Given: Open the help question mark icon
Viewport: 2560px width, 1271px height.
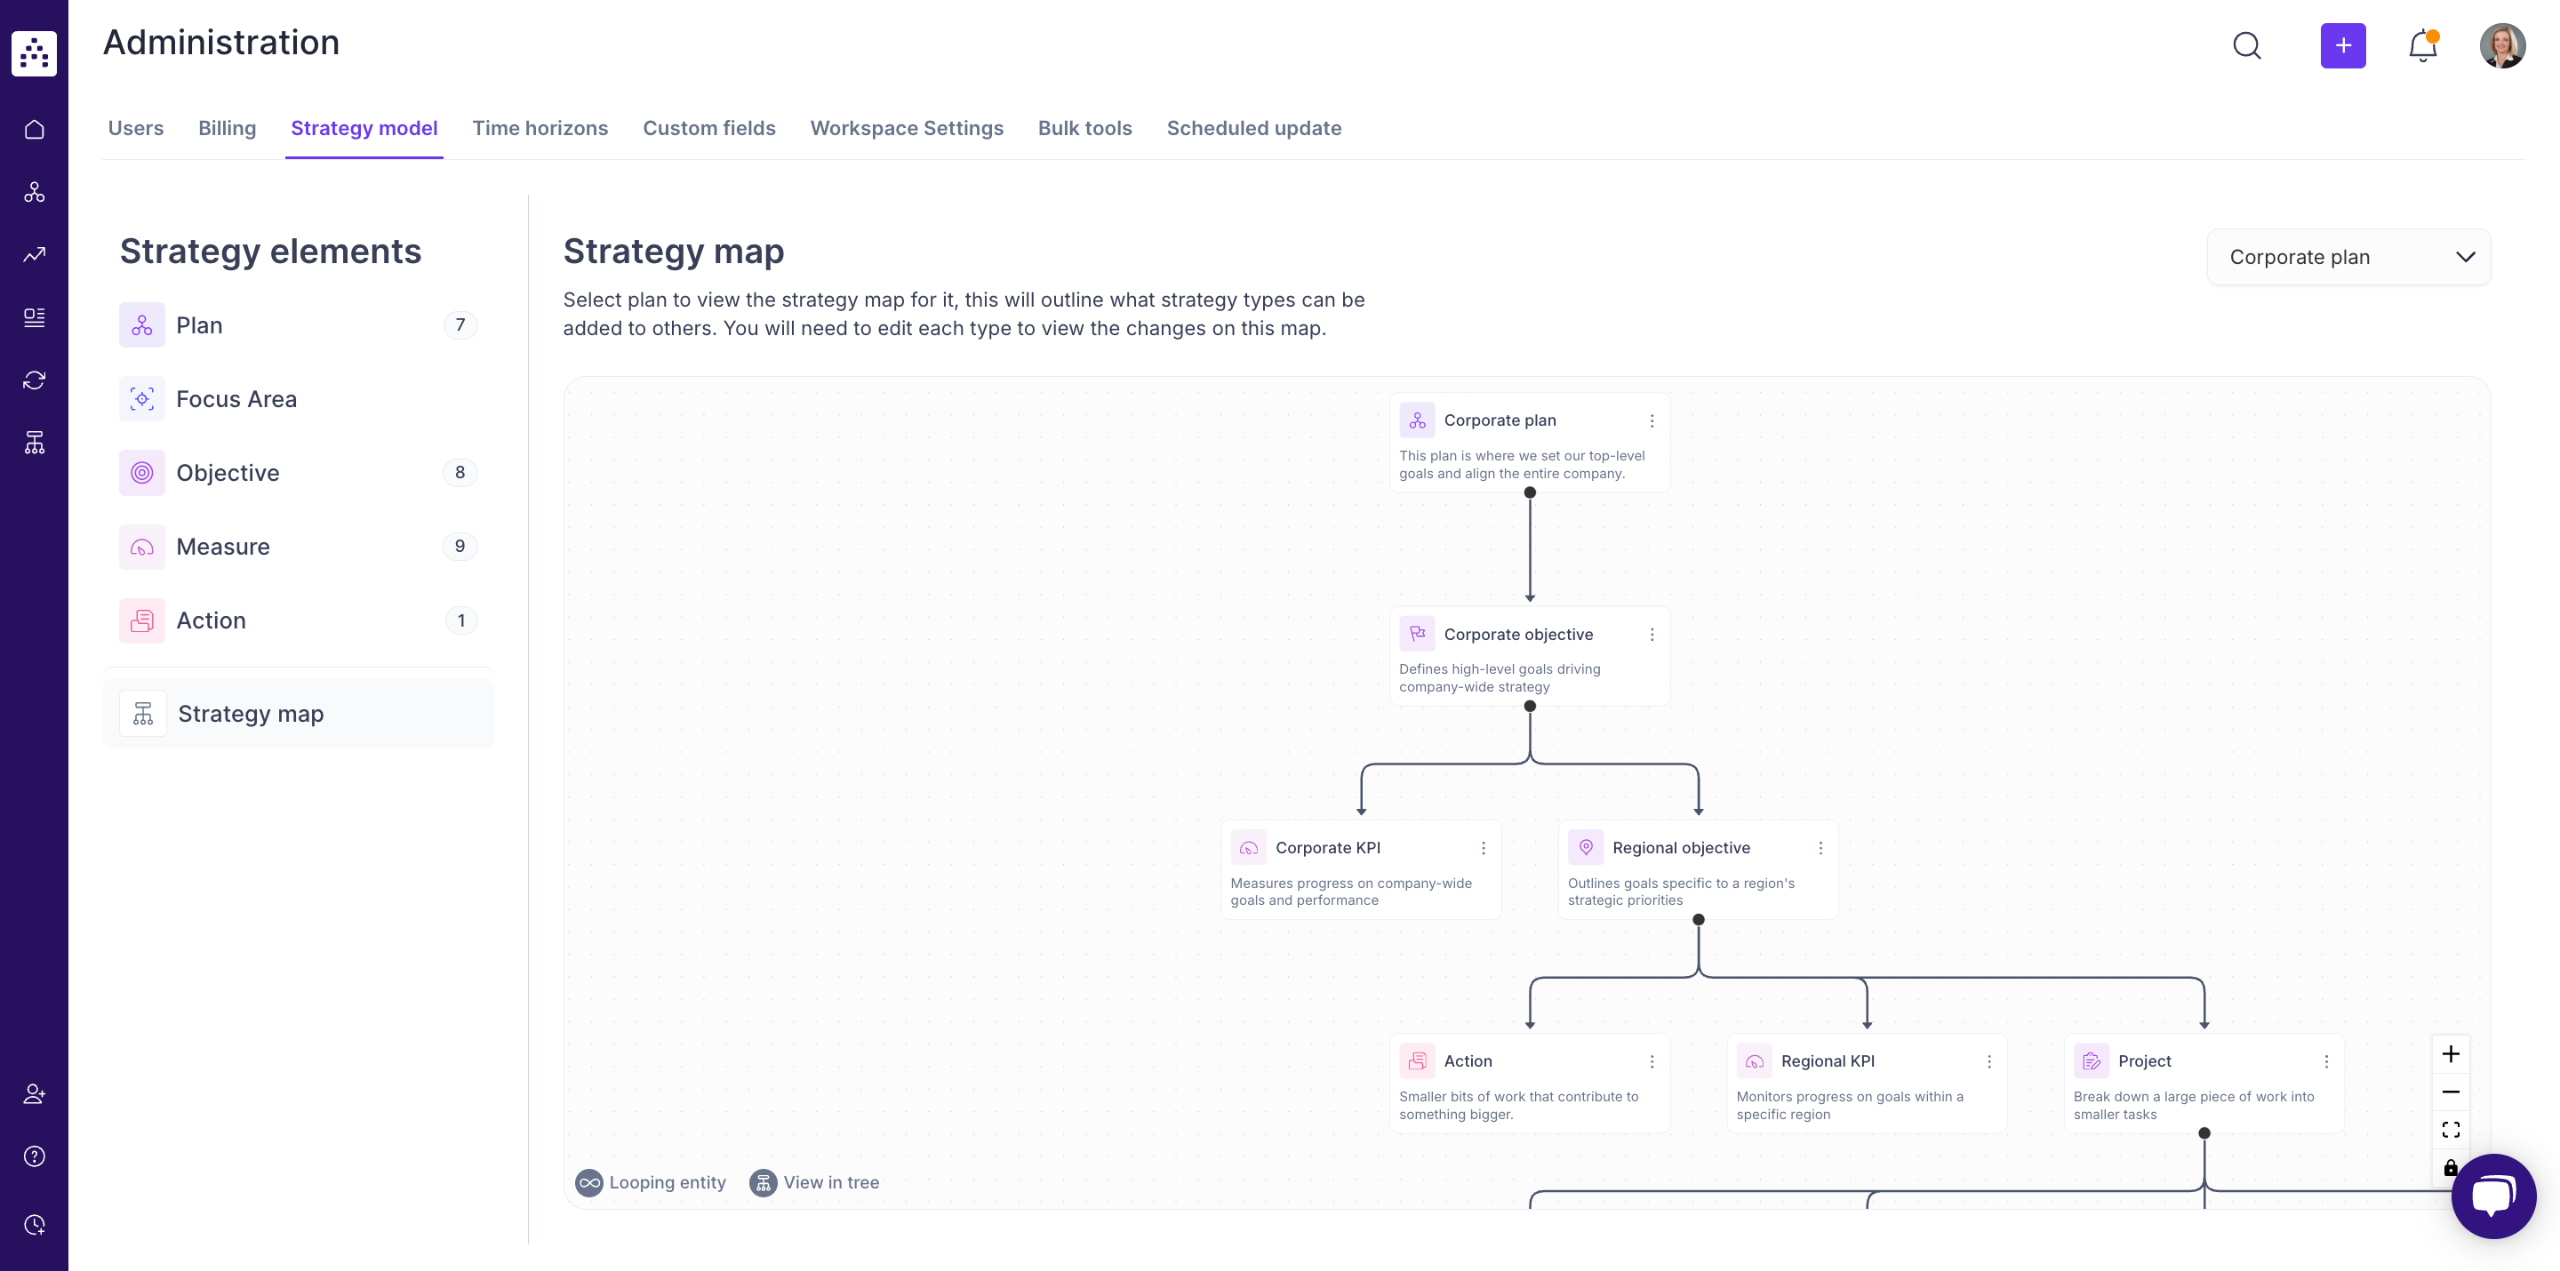Looking at the screenshot, I should point(34,1156).
